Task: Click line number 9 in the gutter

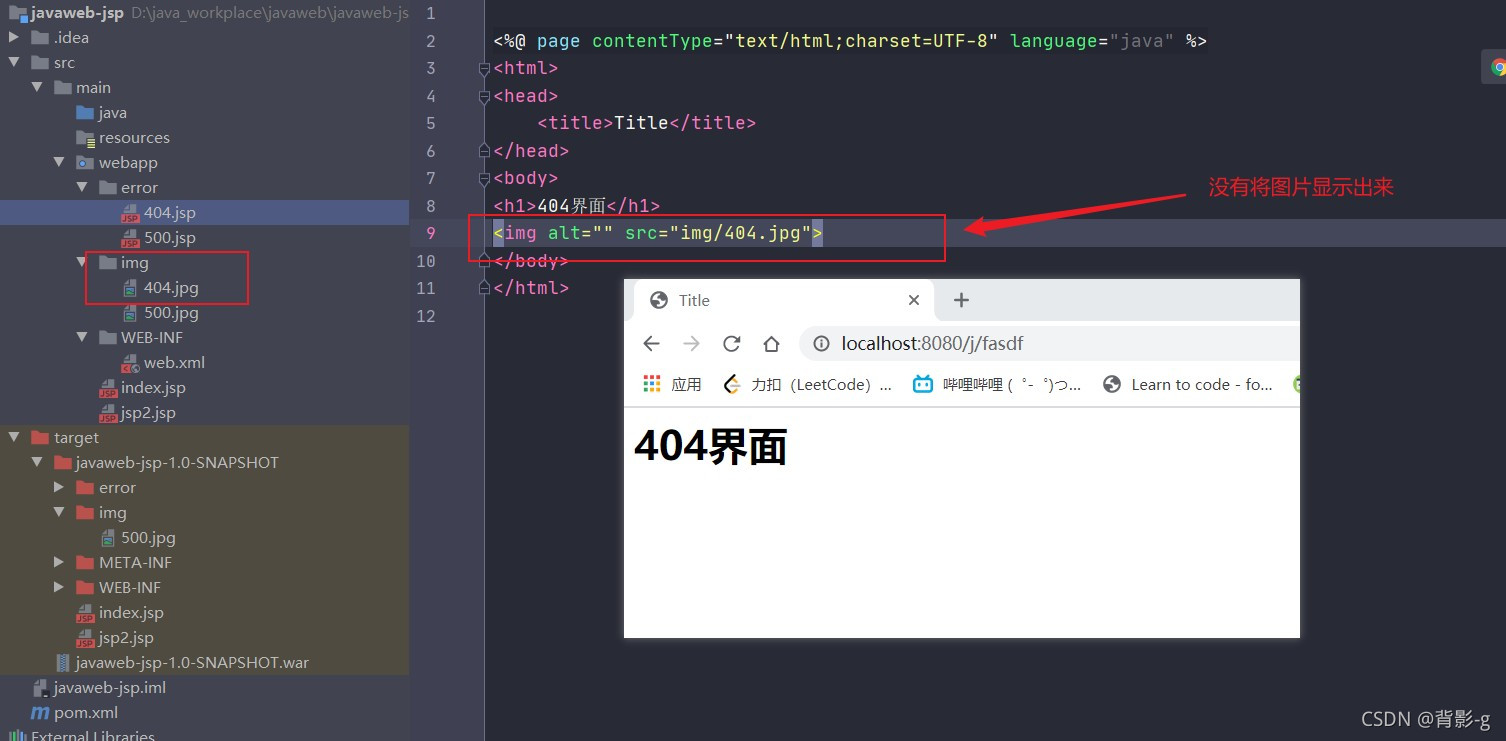Action: coord(431,233)
